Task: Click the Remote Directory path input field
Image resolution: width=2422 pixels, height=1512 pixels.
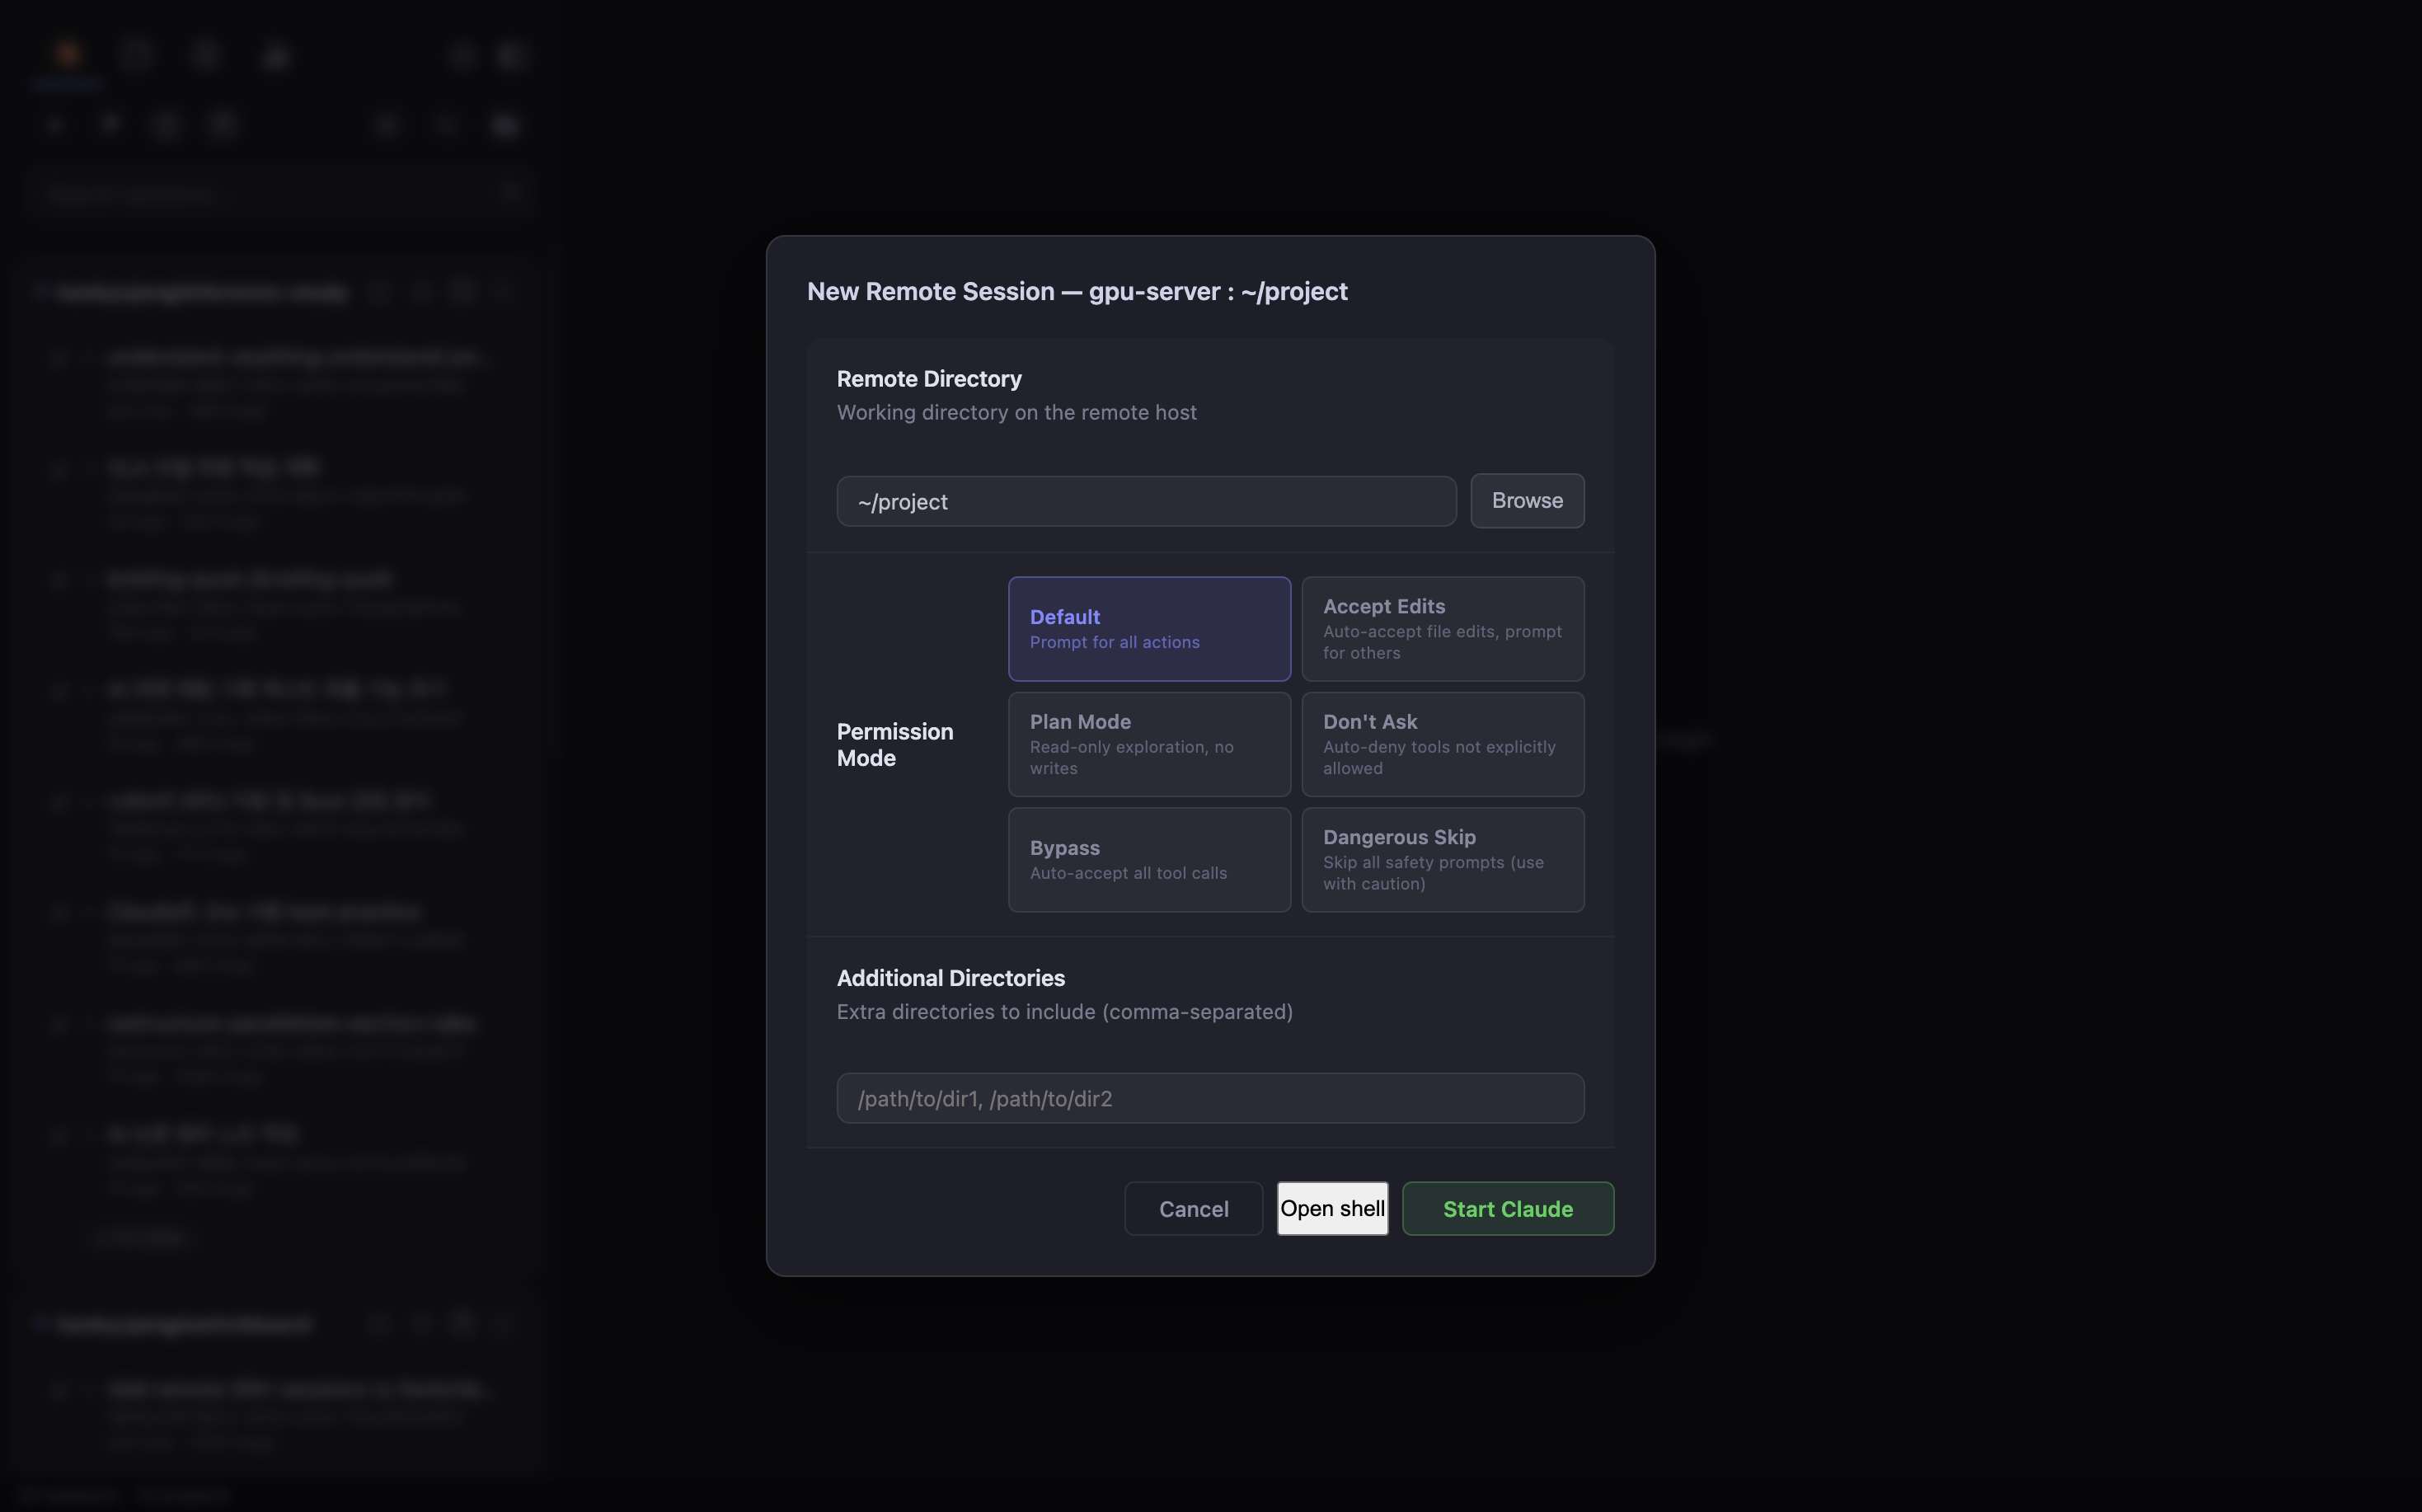Action: point(1146,501)
